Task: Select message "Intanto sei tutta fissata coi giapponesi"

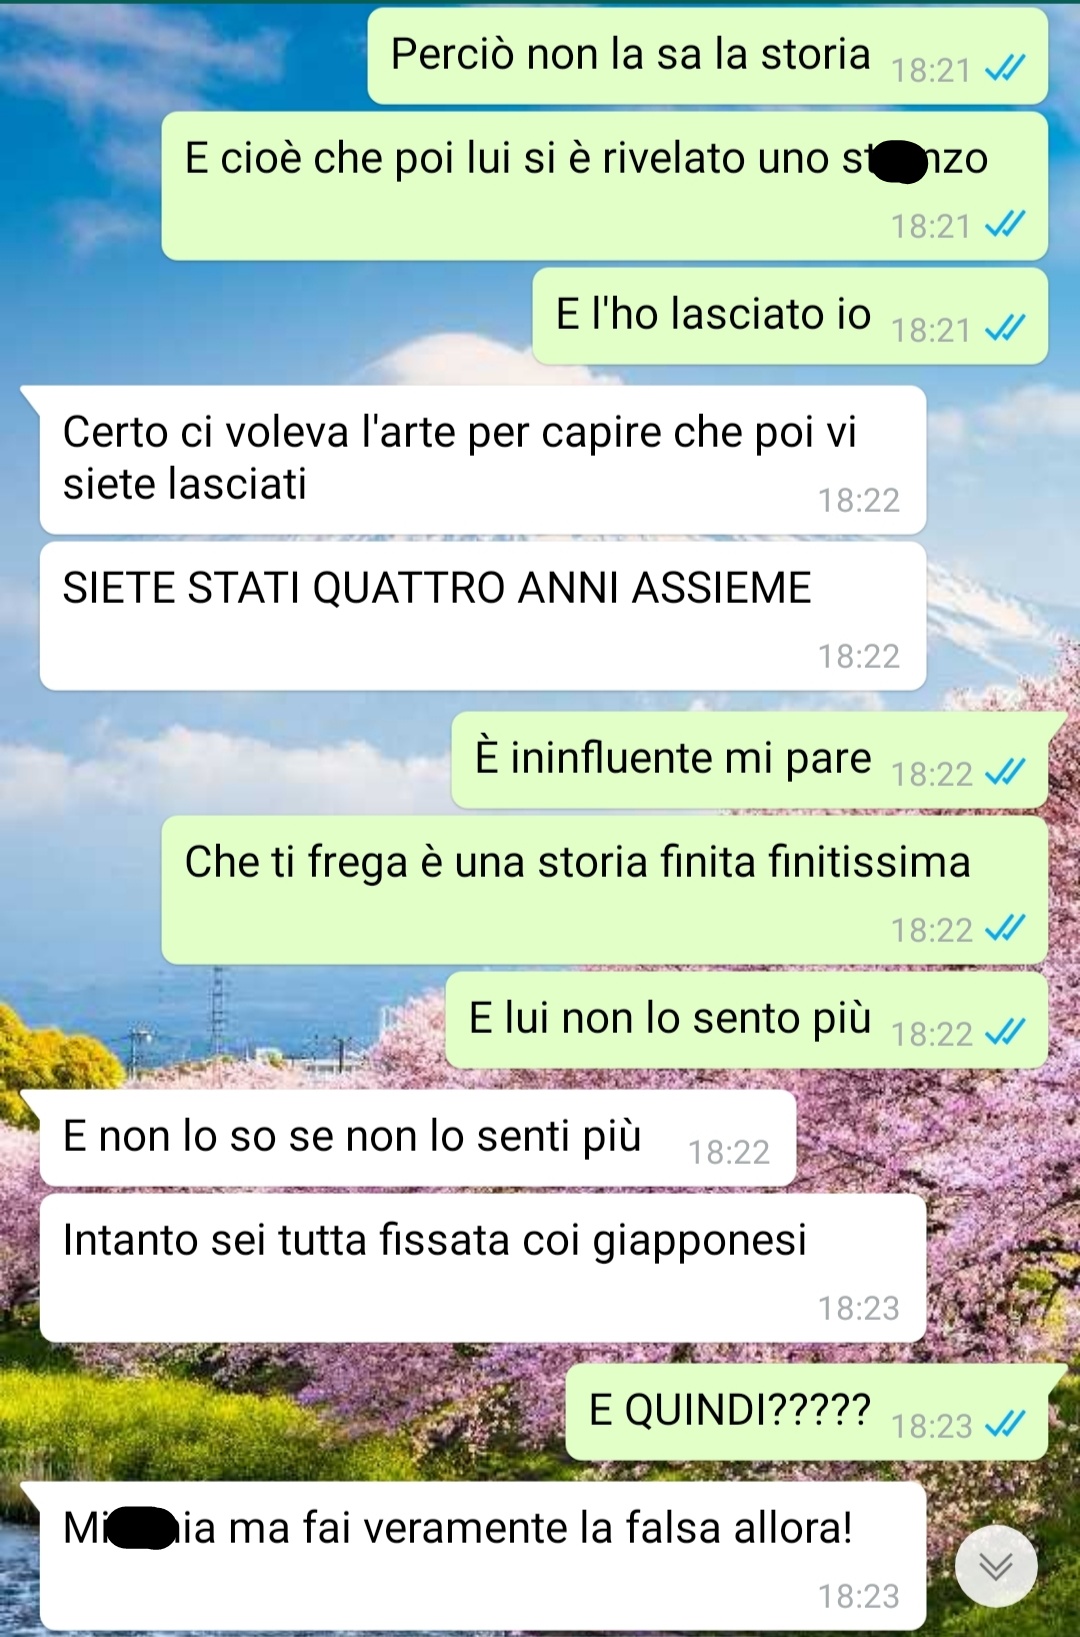Action: tap(483, 1268)
